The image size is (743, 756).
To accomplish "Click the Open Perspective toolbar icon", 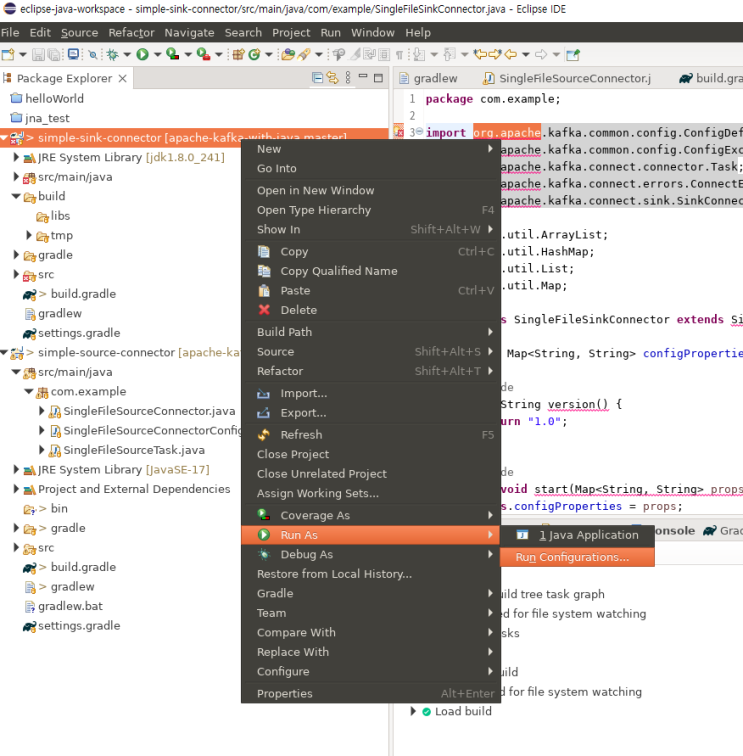I will tap(573, 54).
